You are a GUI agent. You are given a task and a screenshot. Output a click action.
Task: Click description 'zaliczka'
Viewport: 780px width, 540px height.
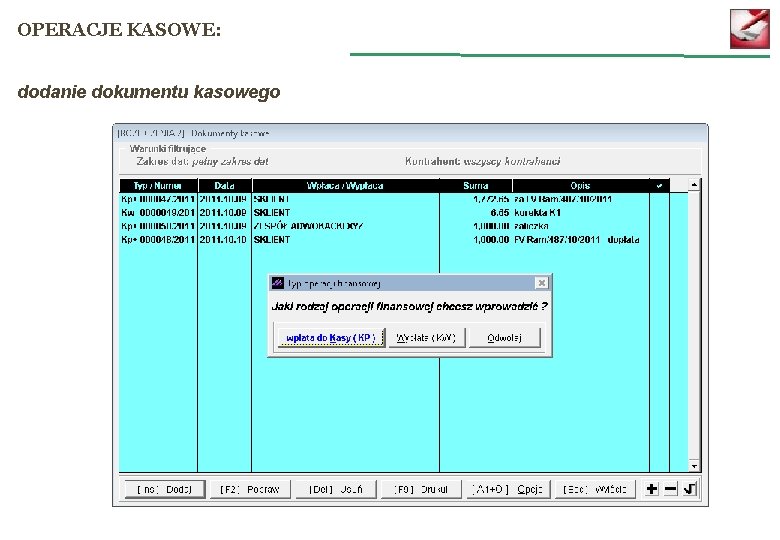pos(531,226)
